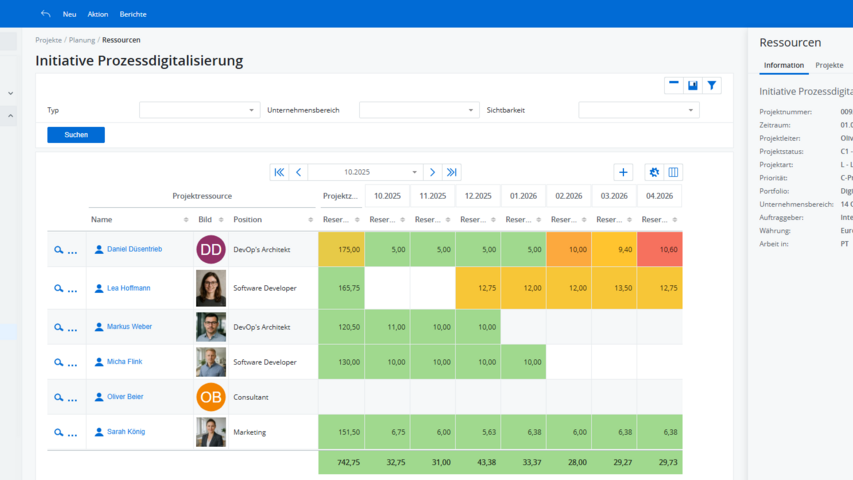Open the filter funnel icon
853x480 pixels.
[711, 86]
